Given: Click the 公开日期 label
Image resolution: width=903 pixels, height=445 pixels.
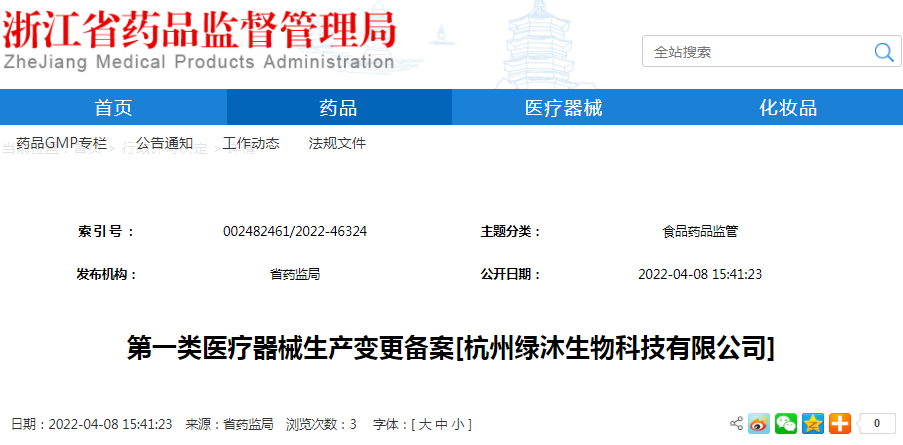Looking at the screenshot, I should 511,274.
